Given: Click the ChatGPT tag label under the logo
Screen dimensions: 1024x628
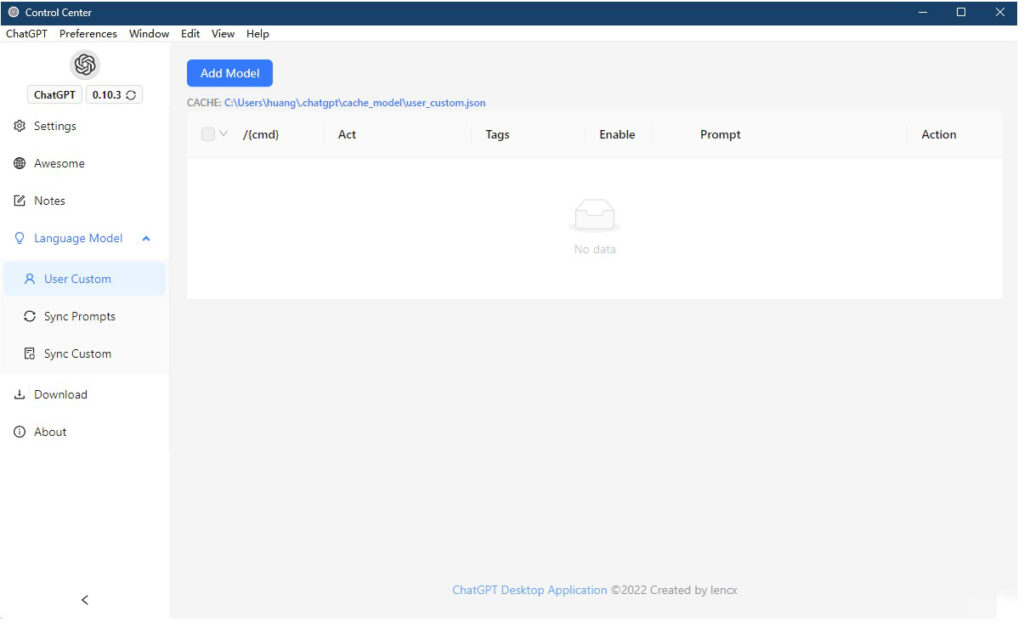Looking at the screenshot, I should tap(55, 95).
